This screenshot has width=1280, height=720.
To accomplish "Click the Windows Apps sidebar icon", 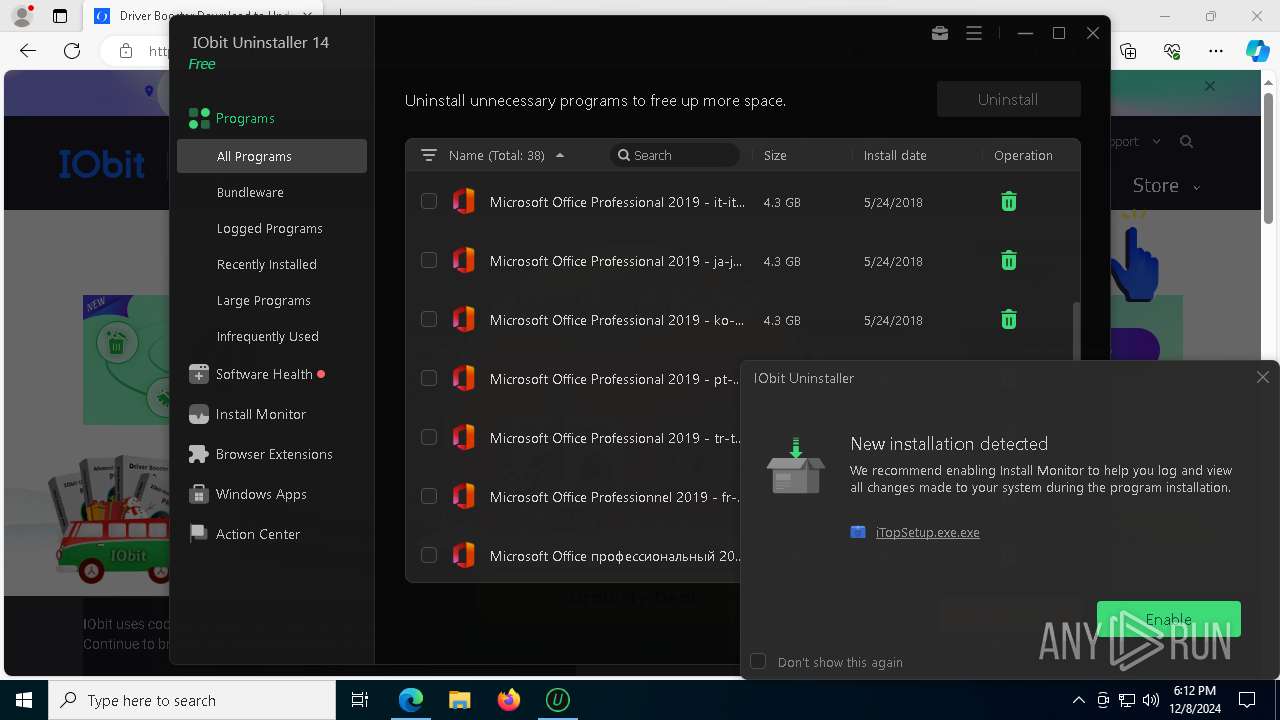I will tap(199, 494).
